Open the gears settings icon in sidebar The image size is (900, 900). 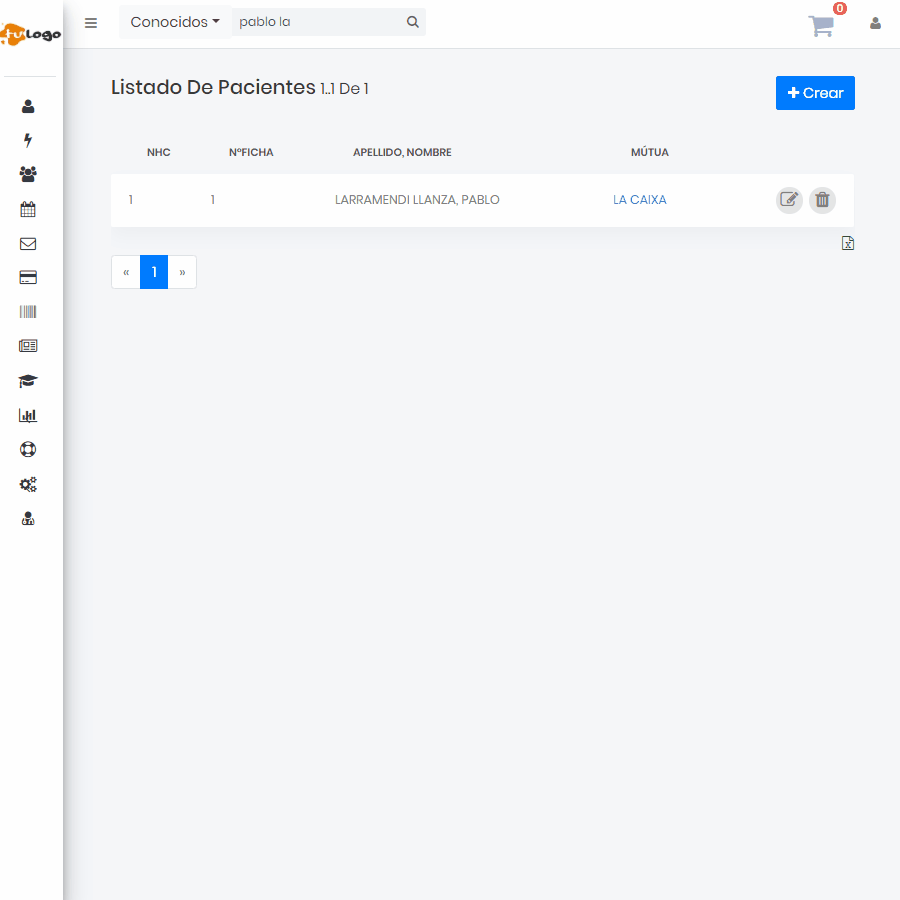coord(28,485)
